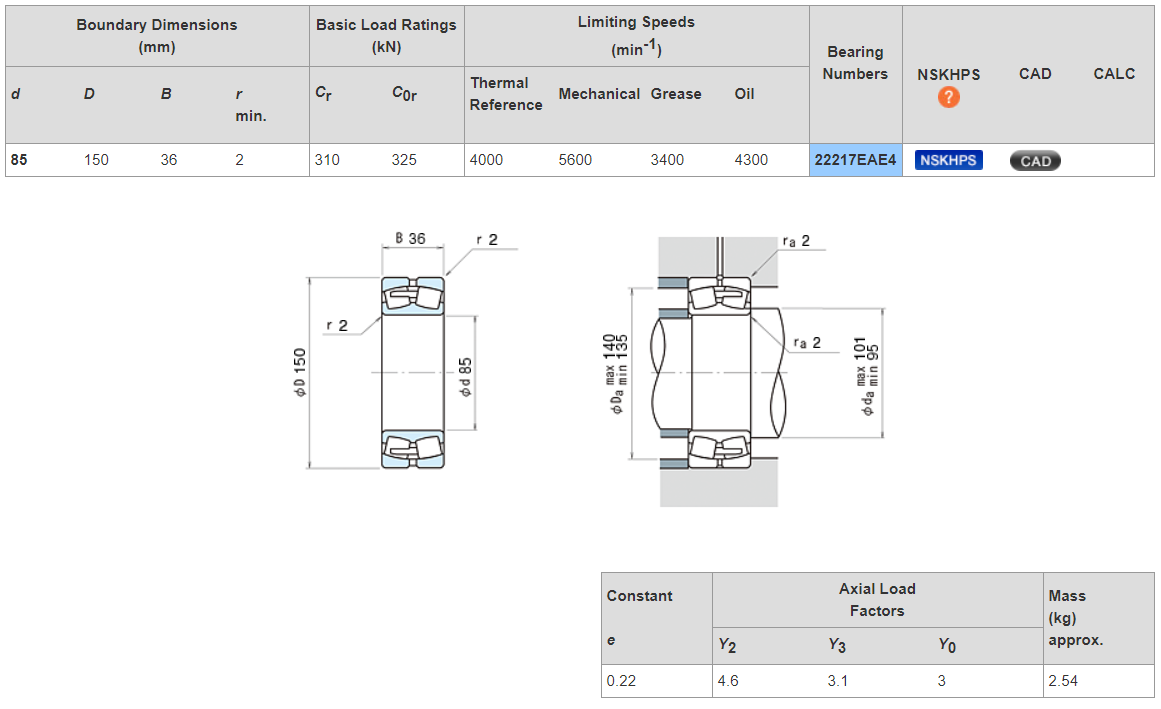This screenshot has height=709, width=1161.
Task: Click the Thermal Reference speed value 4000
Action: (487, 160)
